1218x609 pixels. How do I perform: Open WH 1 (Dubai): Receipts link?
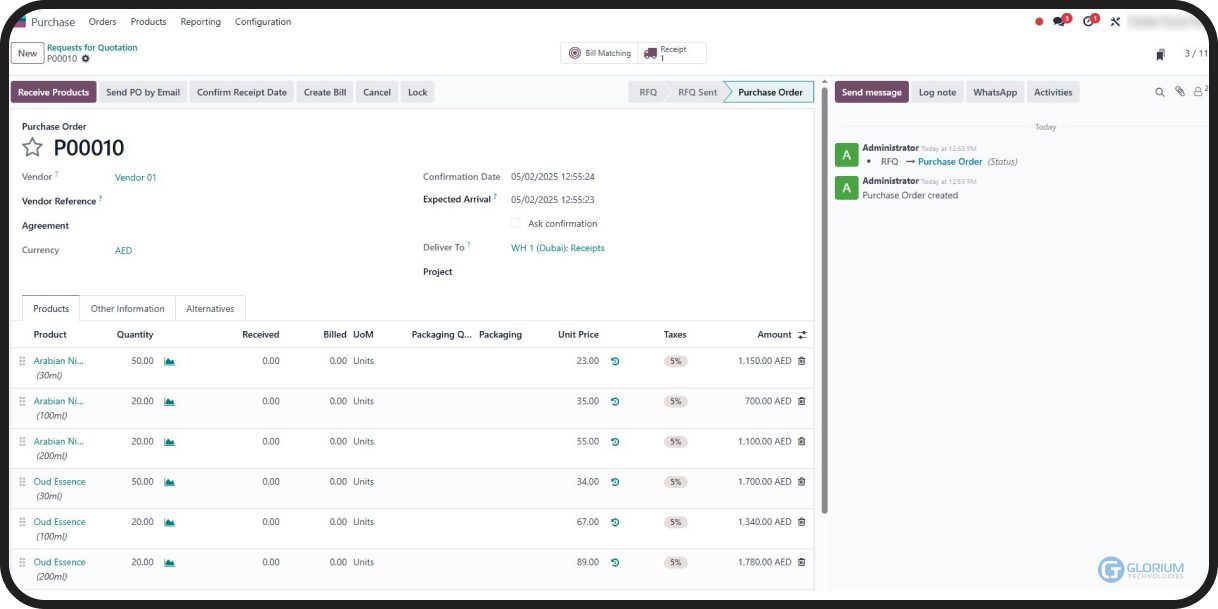(x=558, y=248)
